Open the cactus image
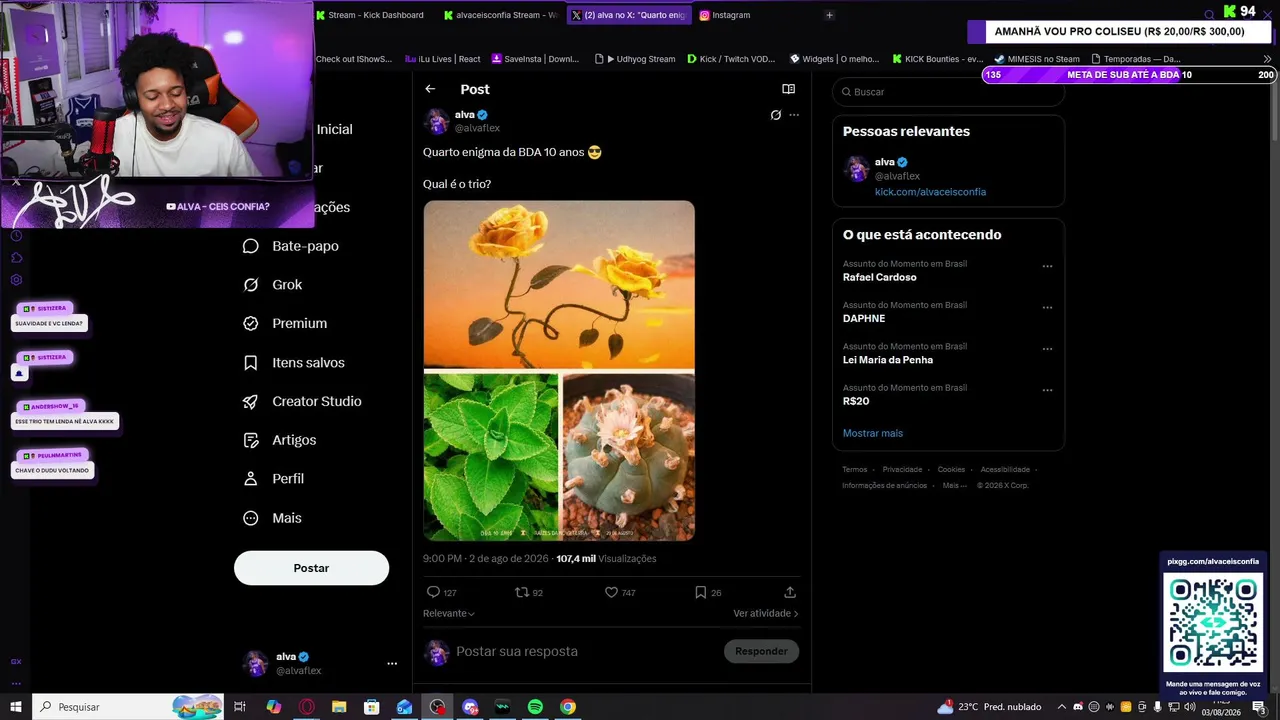The image size is (1280, 720). [x=628, y=457]
